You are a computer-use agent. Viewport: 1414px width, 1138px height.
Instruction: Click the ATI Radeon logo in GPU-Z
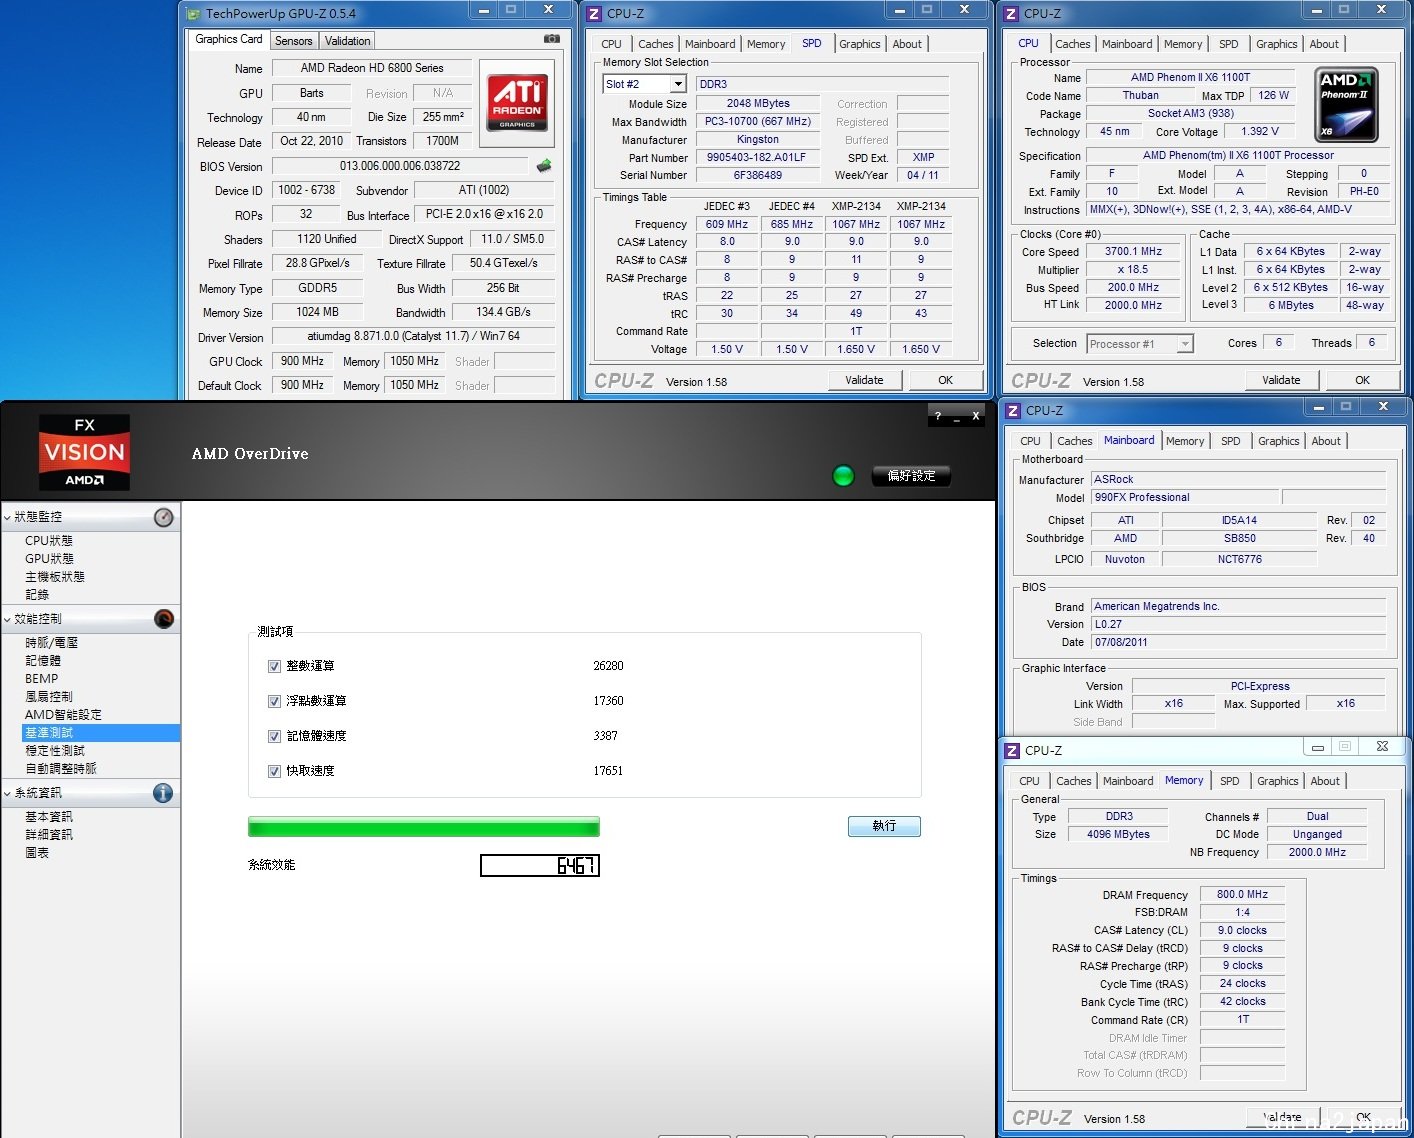517,103
